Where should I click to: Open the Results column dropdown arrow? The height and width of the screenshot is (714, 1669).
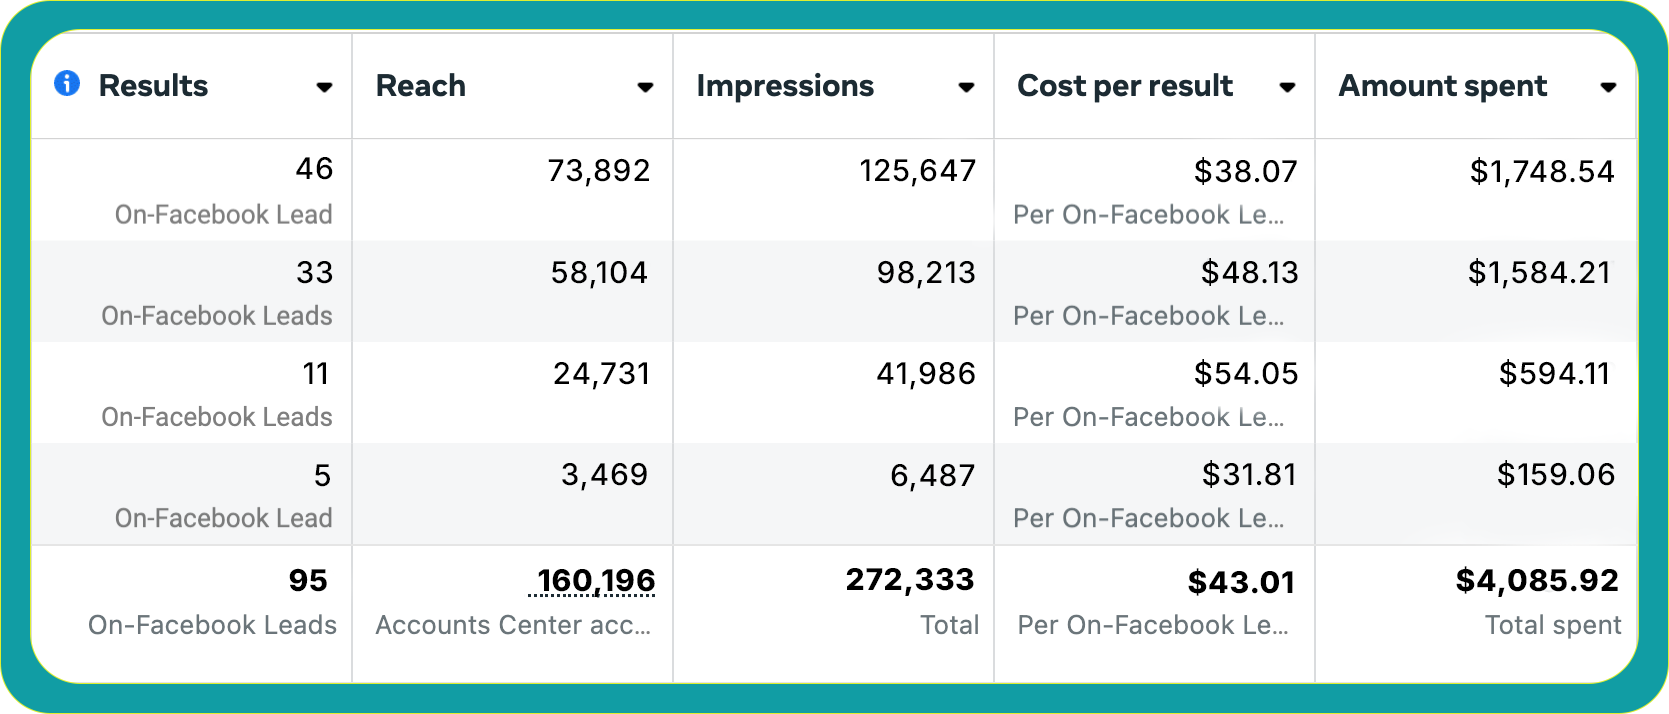(324, 88)
